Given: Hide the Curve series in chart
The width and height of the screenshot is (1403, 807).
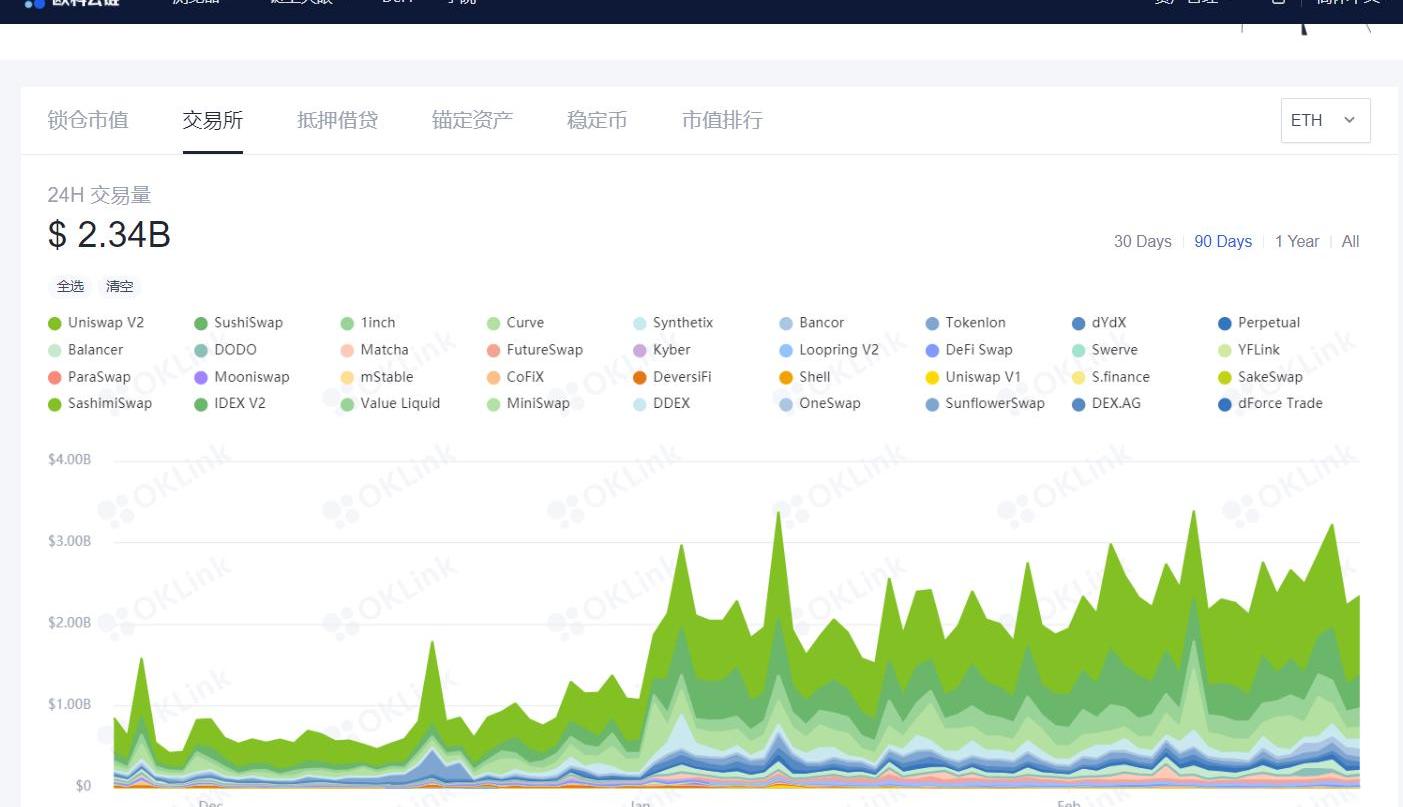Looking at the screenshot, I should (493, 323).
